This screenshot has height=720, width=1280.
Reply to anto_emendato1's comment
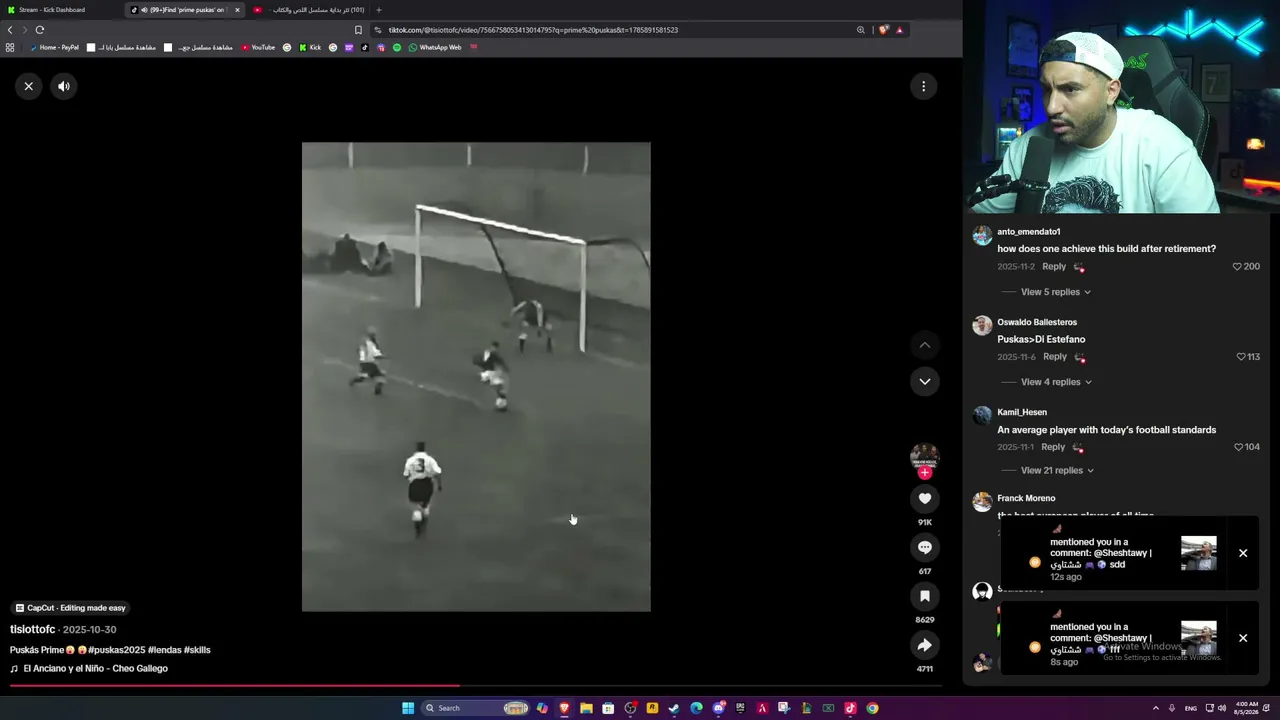point(1054,267)
